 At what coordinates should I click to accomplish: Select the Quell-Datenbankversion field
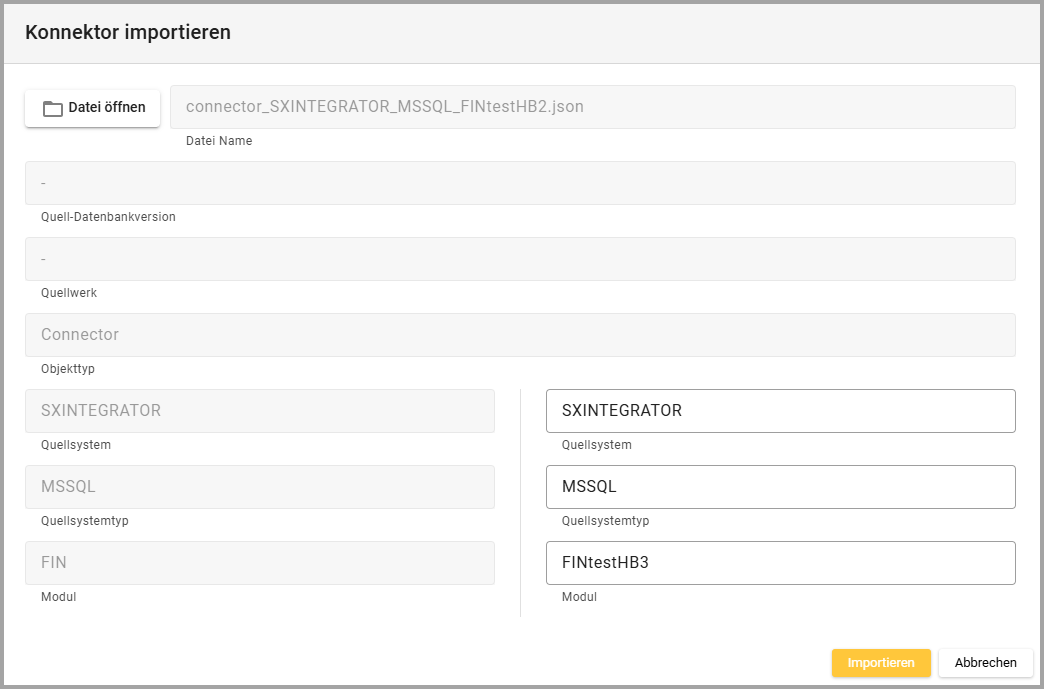pyautogui.click(x=520, y=183)
